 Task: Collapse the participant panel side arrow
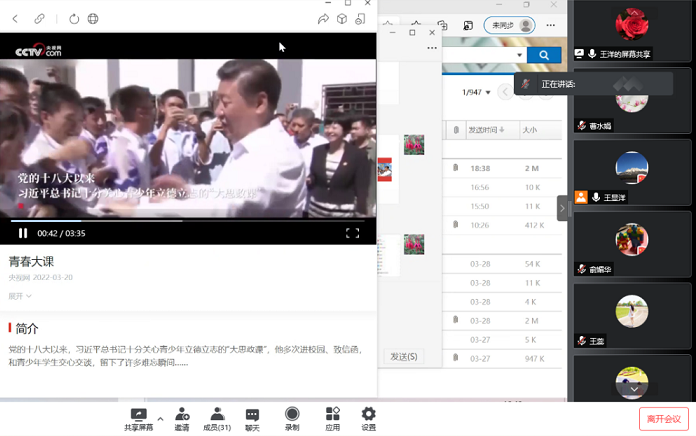pyautogui.click(x=562, y=208)
